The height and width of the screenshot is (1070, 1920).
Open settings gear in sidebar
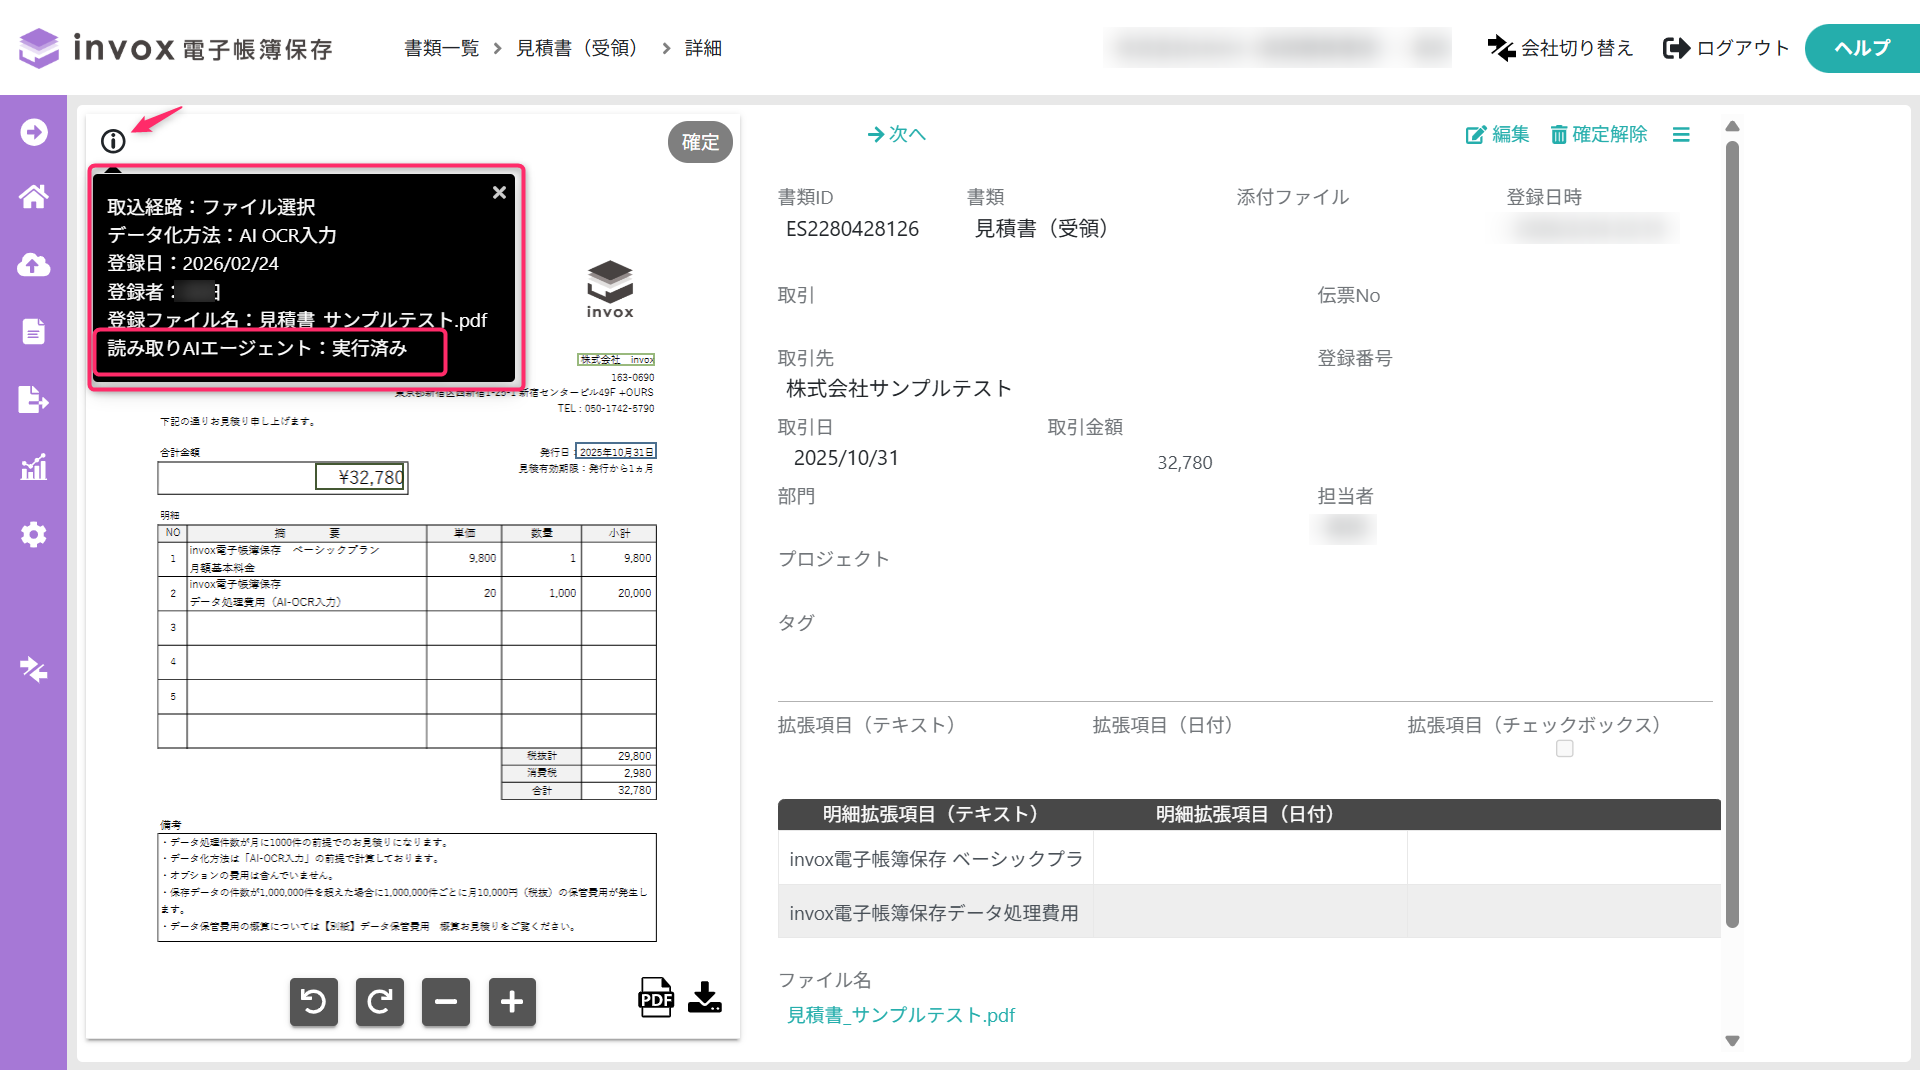coord(34,534)
